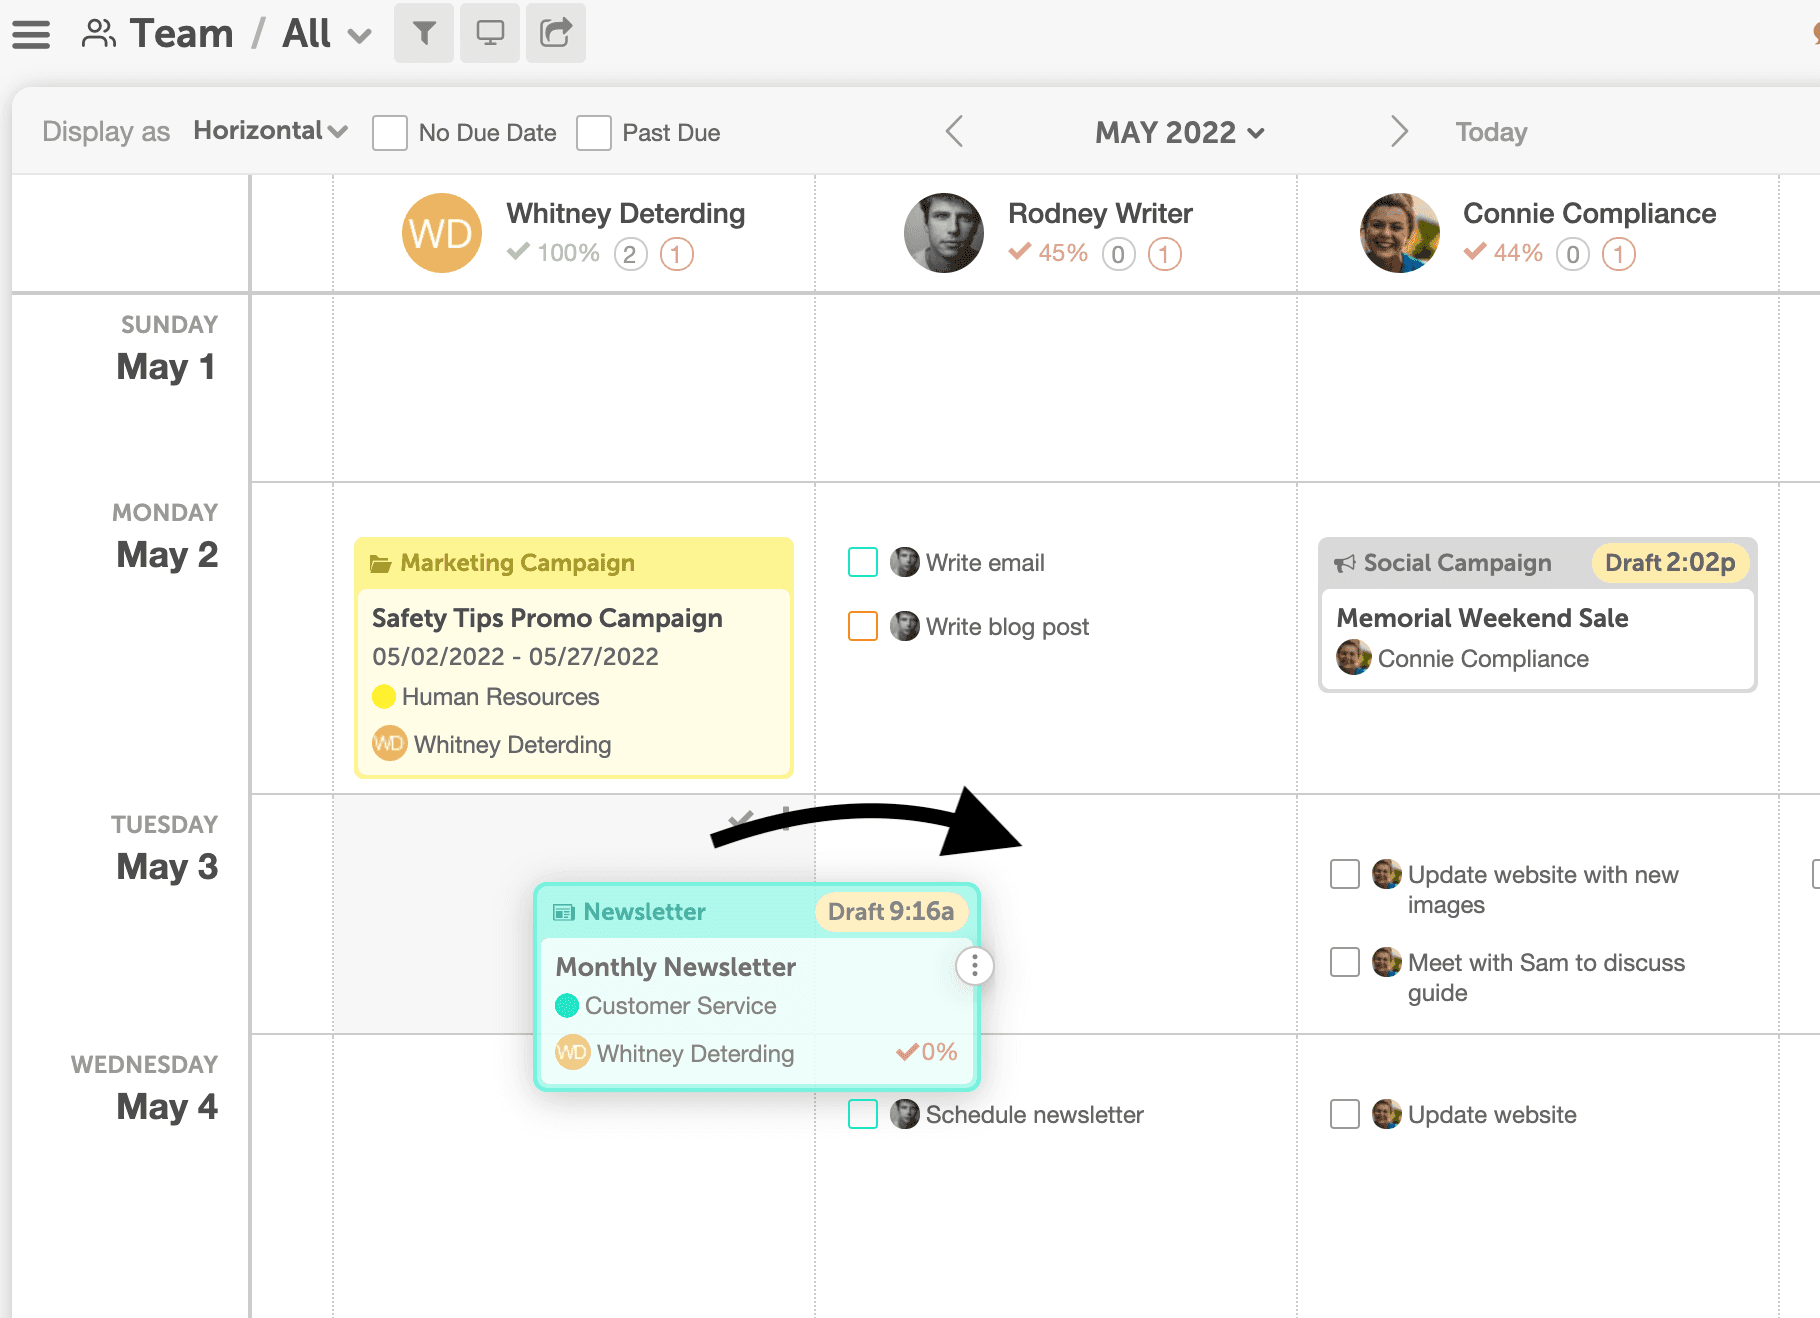Click Whitney Deterding WD avatar in header
1820x1318 pixels.
(442, 233)
